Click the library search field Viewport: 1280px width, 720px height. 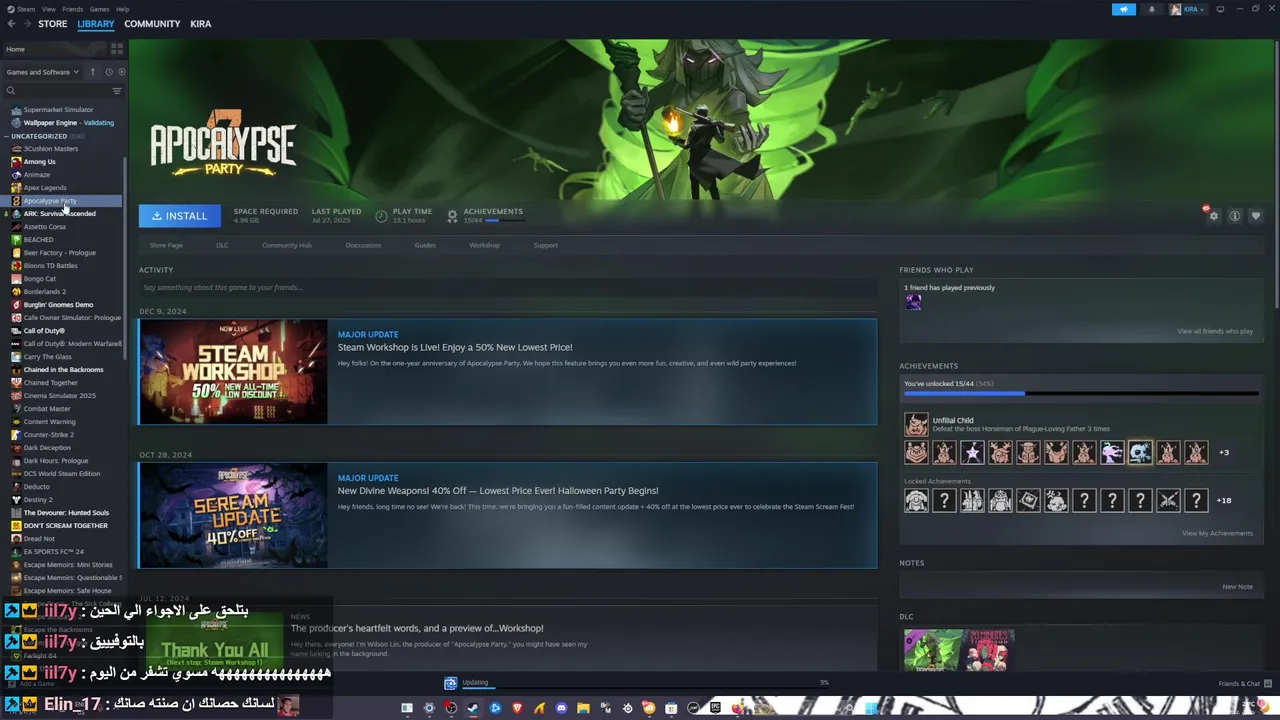pyautogui.click(x=58, y=91)
